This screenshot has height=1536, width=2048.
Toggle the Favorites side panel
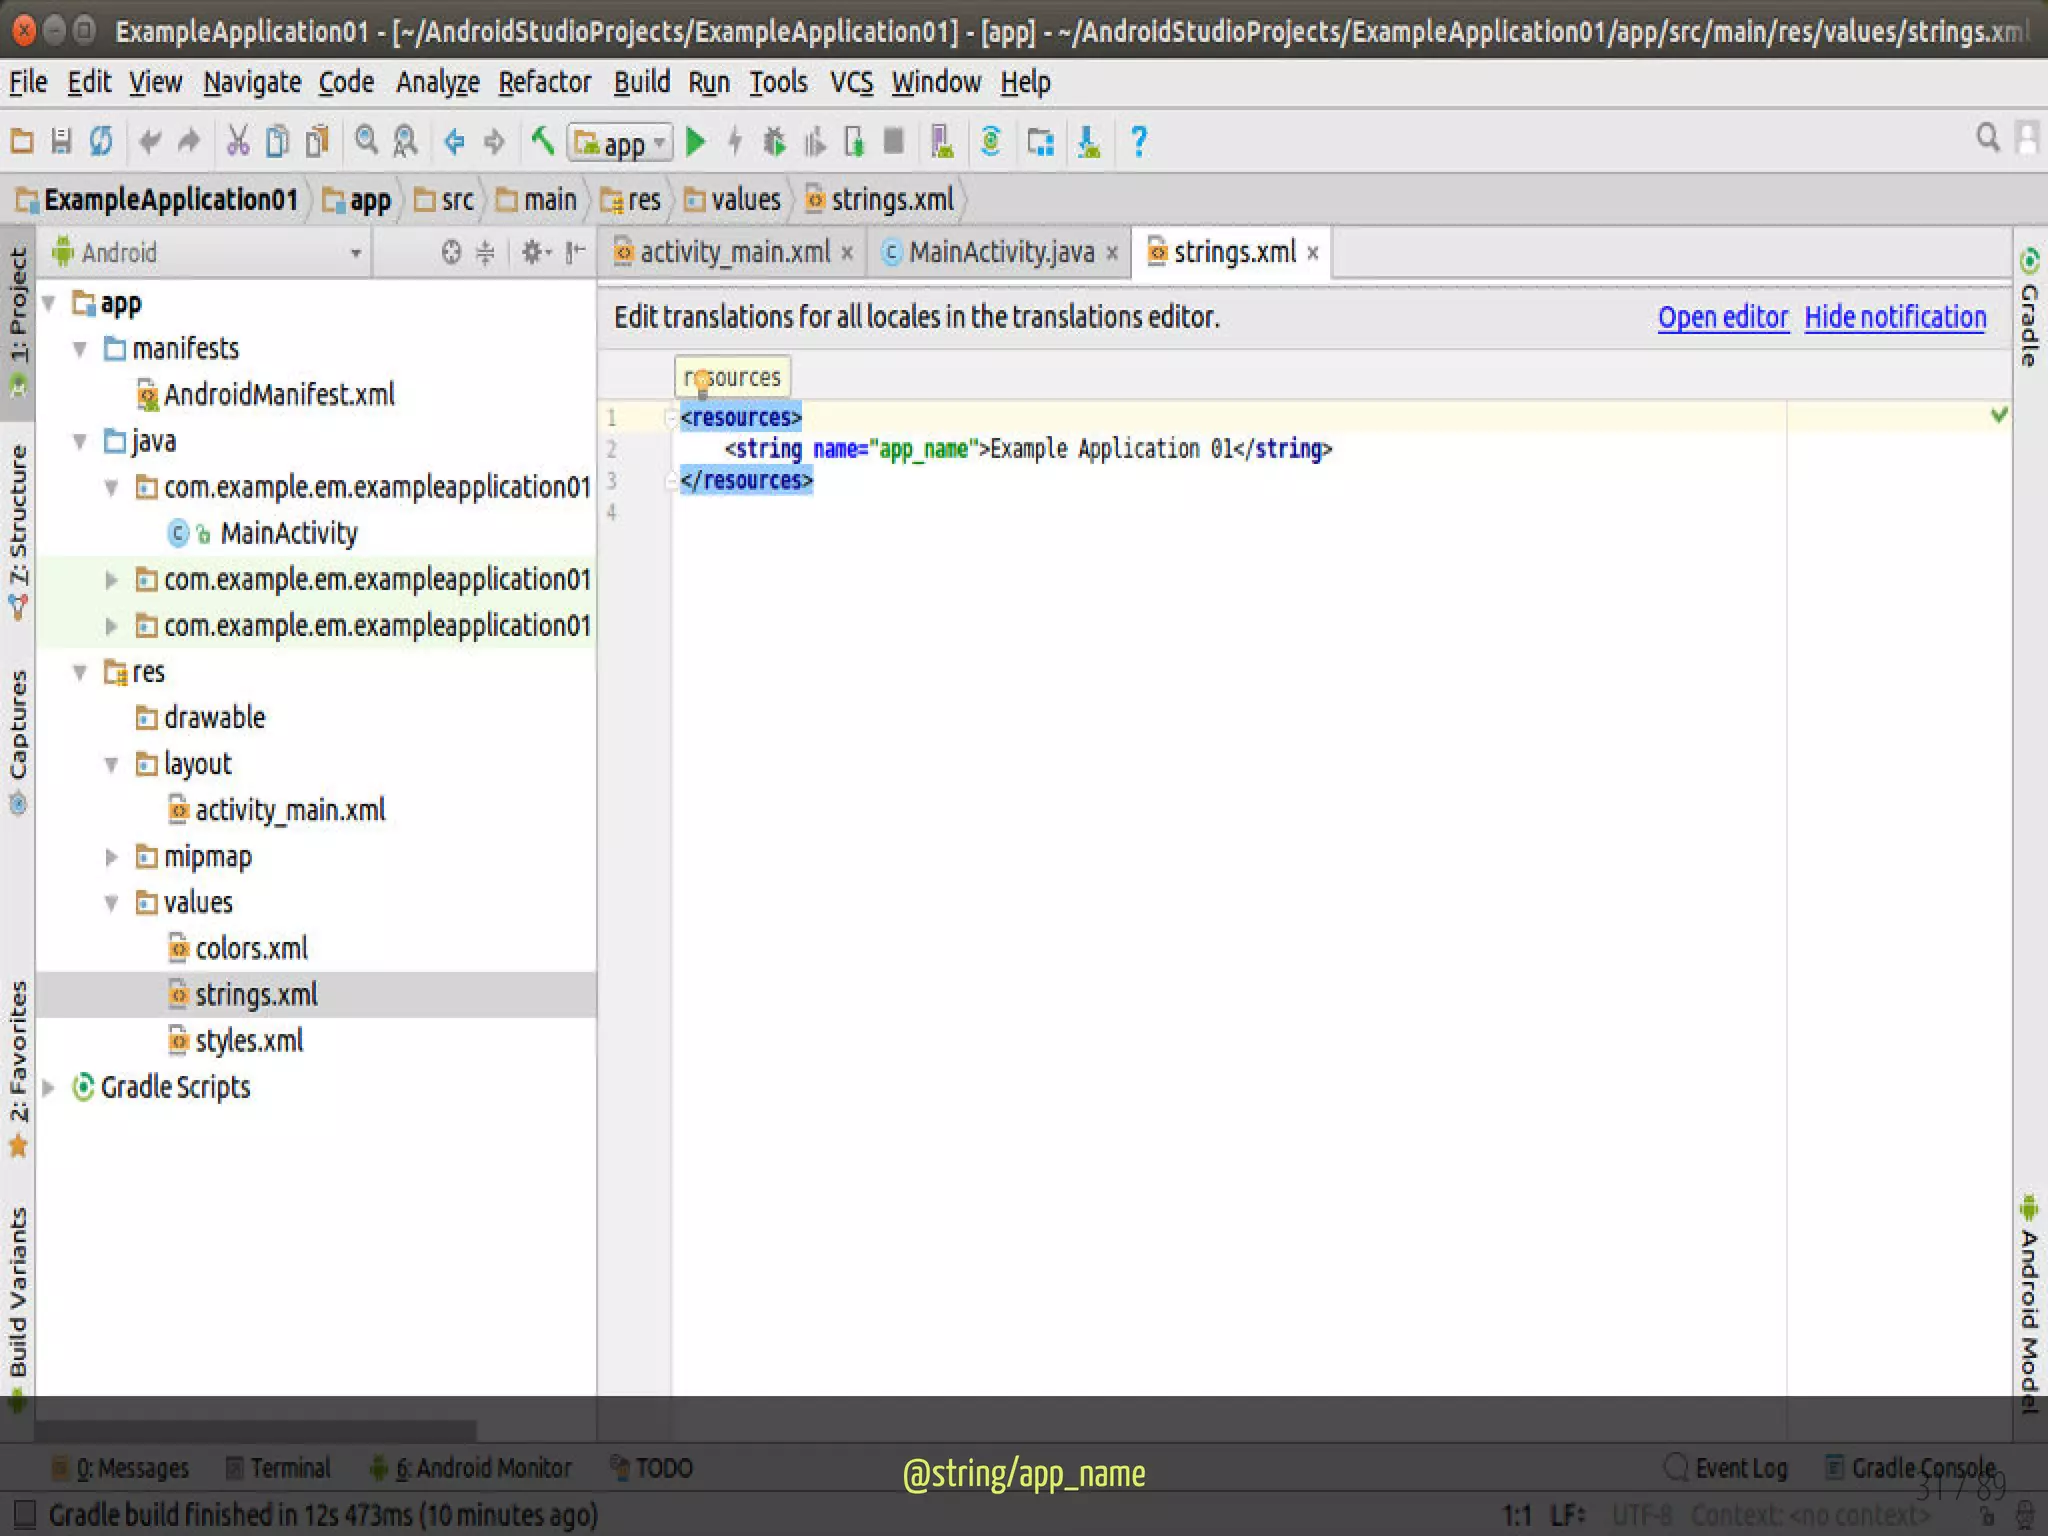pos(18,1067)
